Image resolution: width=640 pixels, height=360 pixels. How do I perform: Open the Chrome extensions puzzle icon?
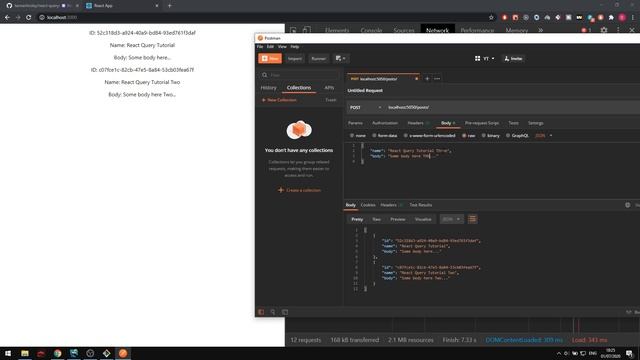click(x=611, y=18)
